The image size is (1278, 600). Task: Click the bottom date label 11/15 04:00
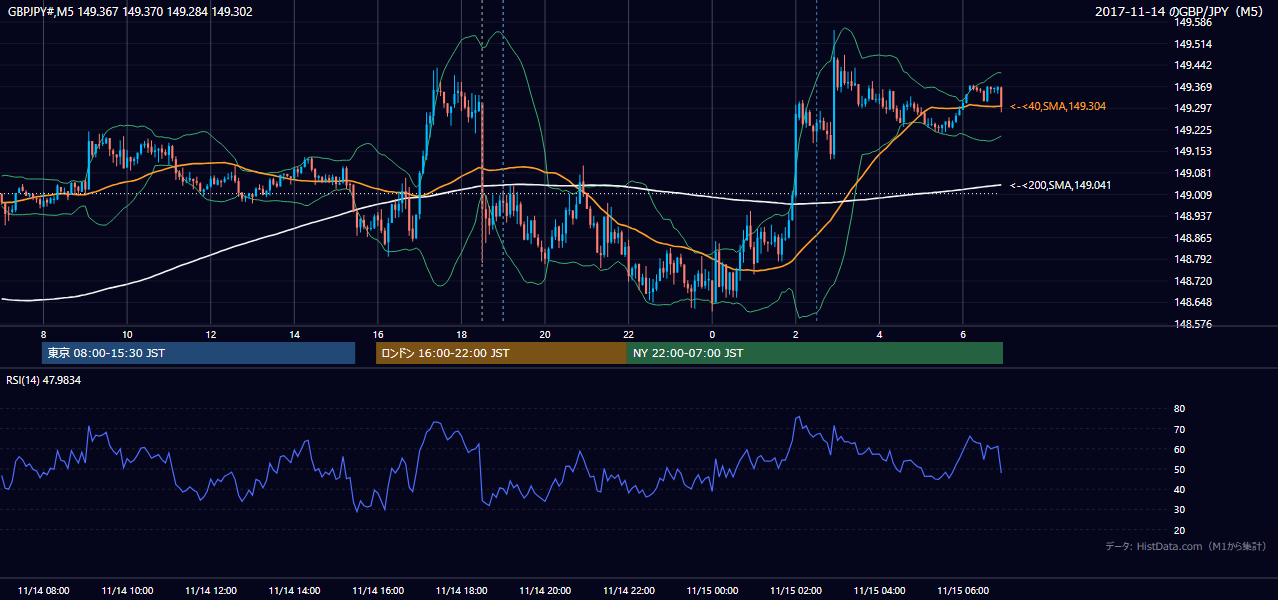click(x=881, y=591)
